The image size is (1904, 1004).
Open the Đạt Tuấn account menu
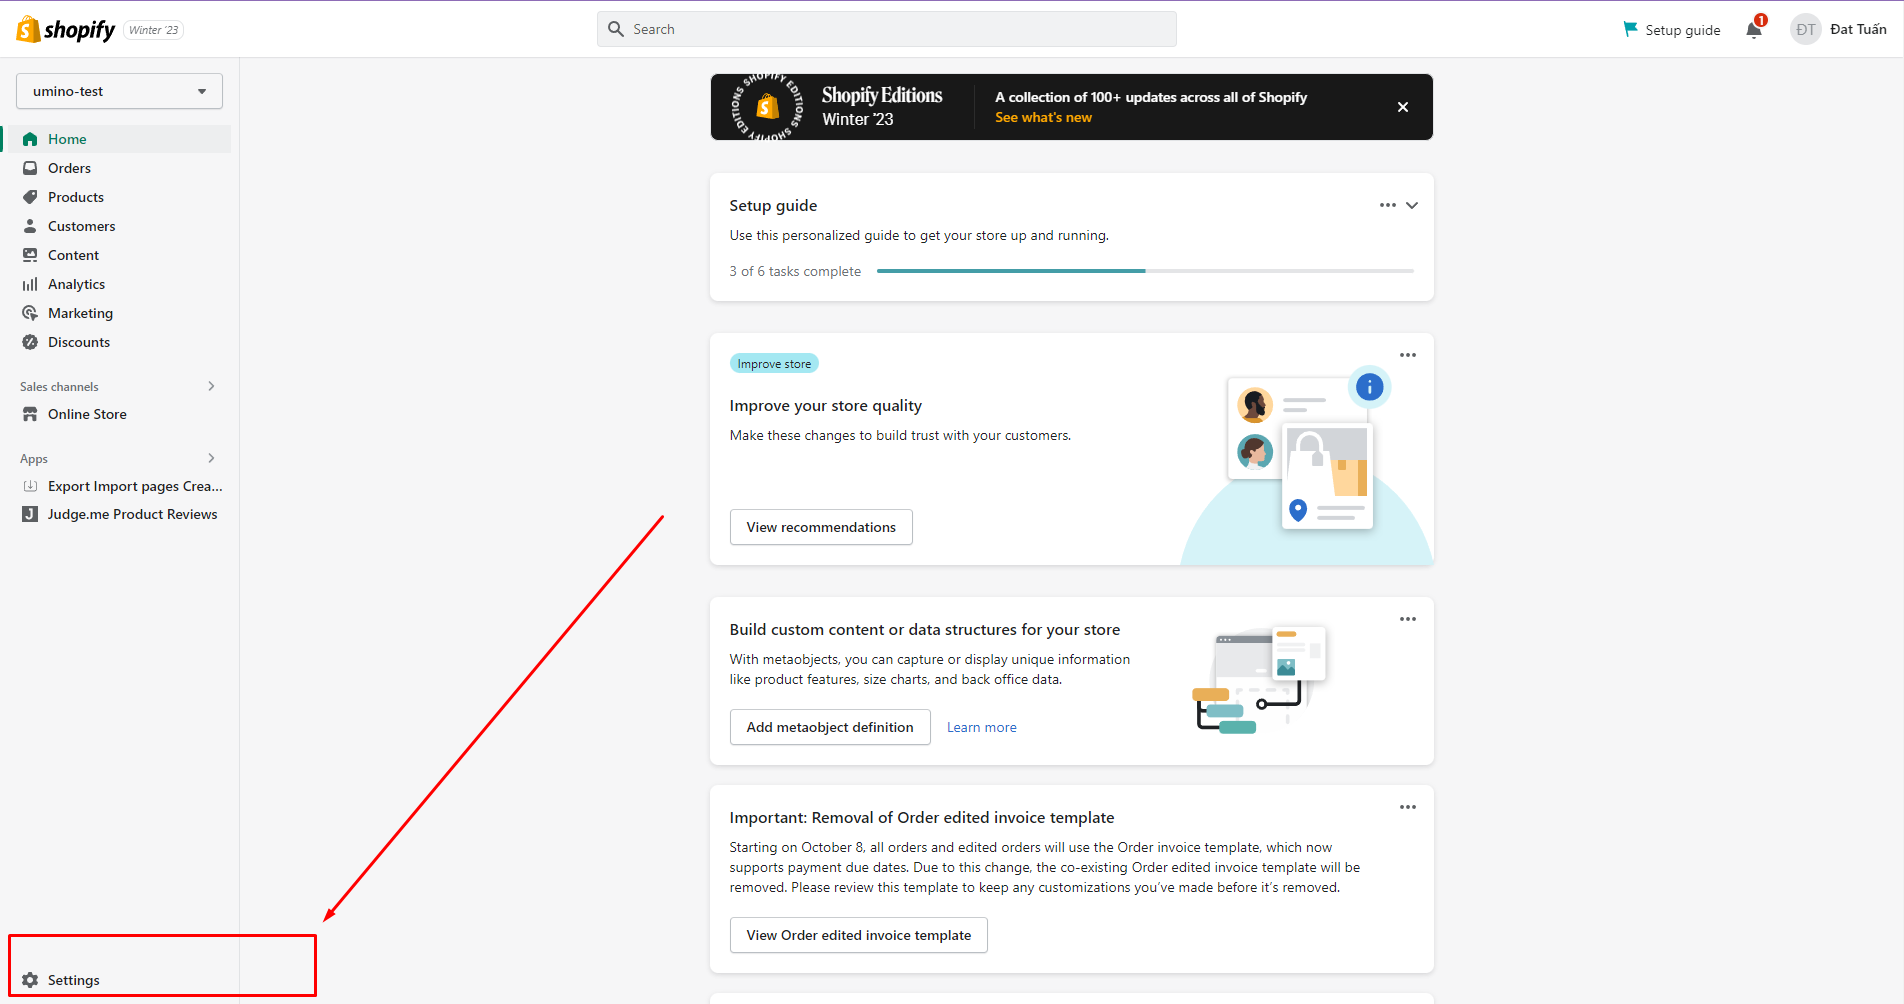click(1839, 29)
